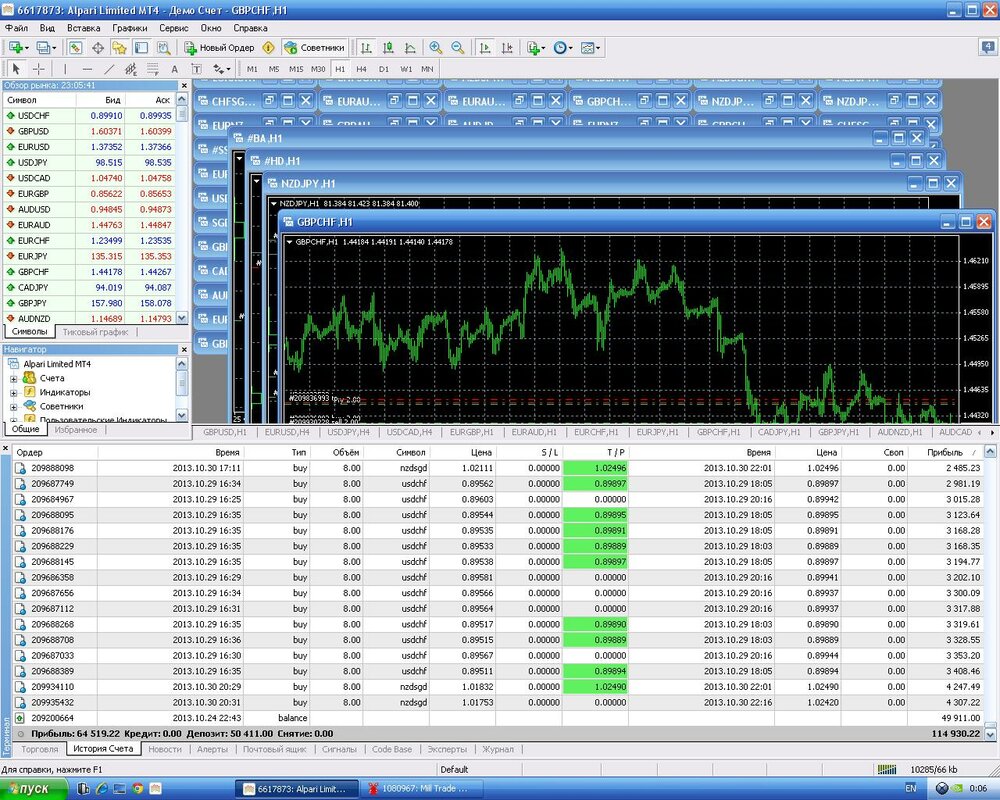Enable the D1 timeframe button
Image resolution: width=1000 pixels, height=800 pixels.
pyautogui.click(x=384, y=69)
